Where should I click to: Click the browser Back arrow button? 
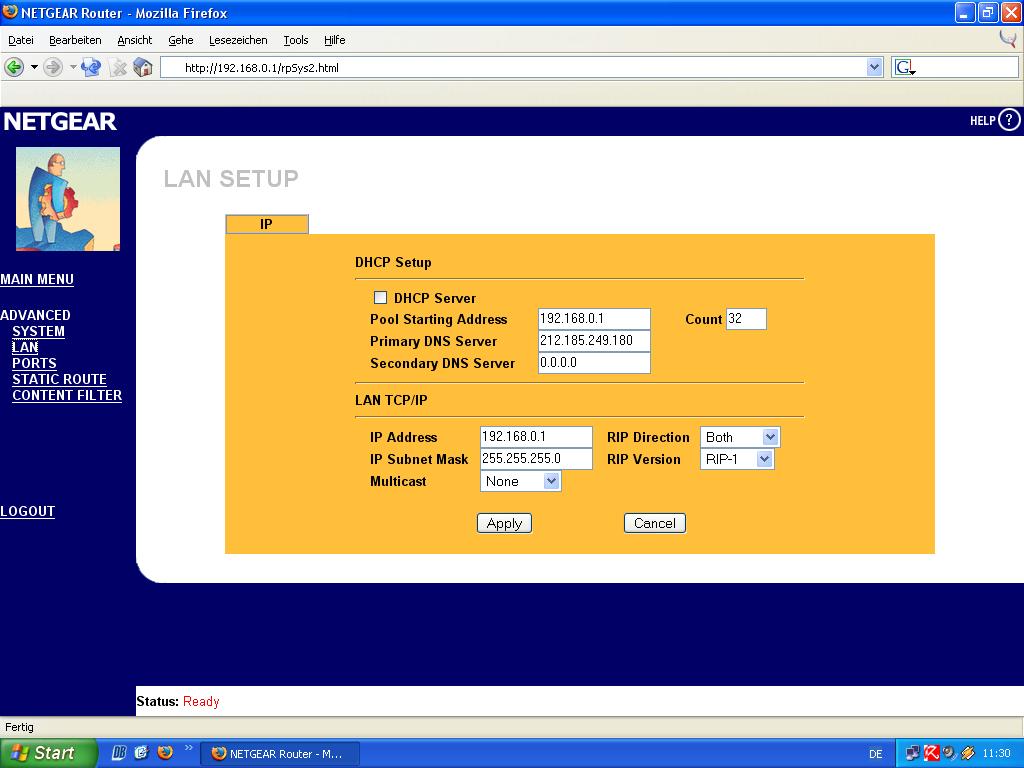[14, 67]
